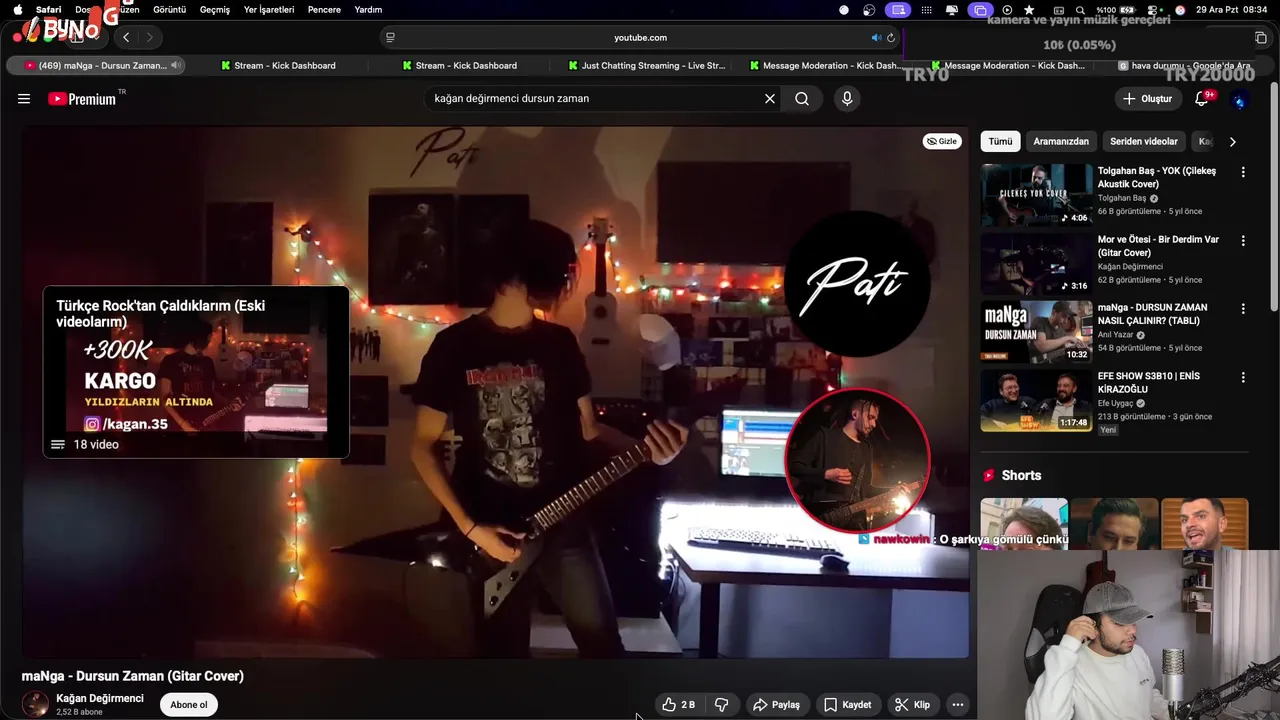Open options for Tolgahan Baş YOK video
The height and width of the screenshot is (720, 1280).
[x=1243, y=172]
